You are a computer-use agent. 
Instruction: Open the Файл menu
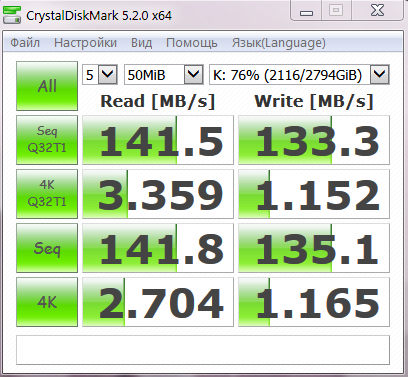click(x=25, y=43)
